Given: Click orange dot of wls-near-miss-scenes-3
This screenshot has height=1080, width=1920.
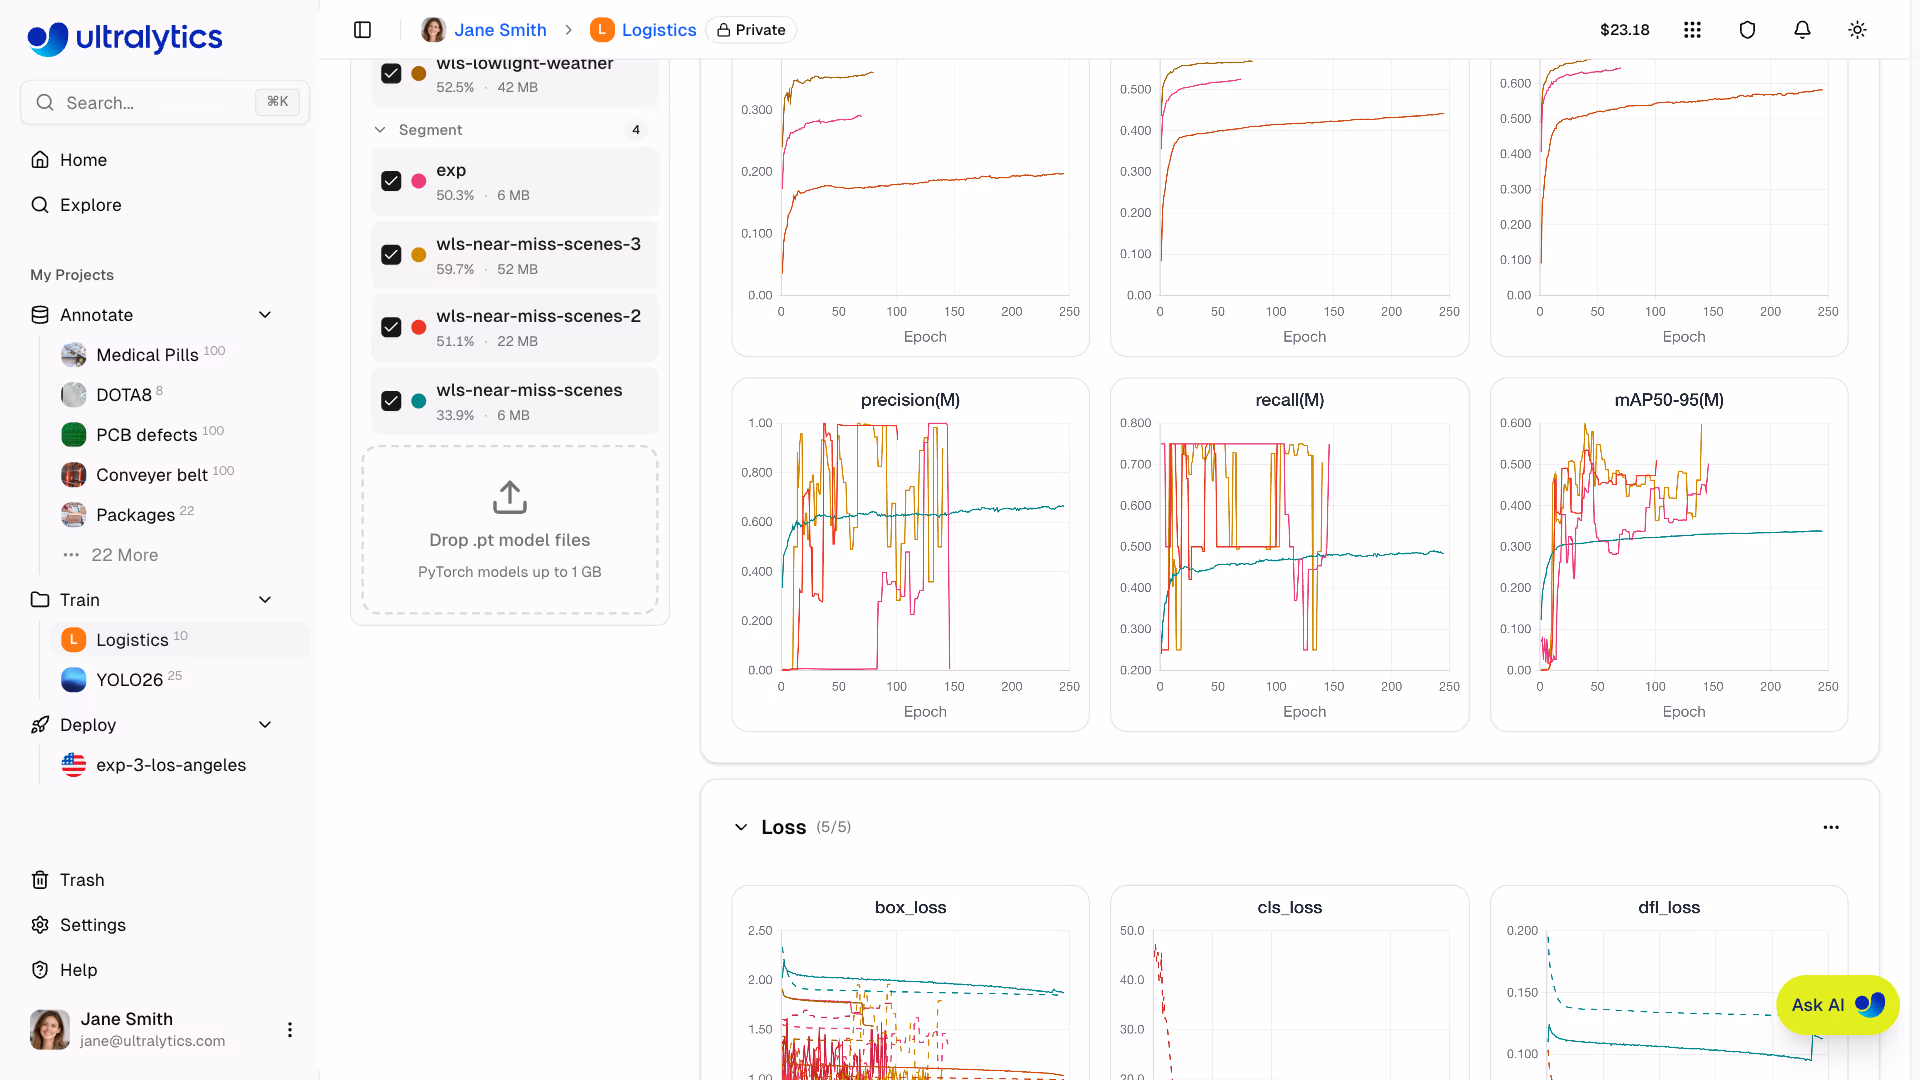Looking at the screenshot, I should (419, 255).
